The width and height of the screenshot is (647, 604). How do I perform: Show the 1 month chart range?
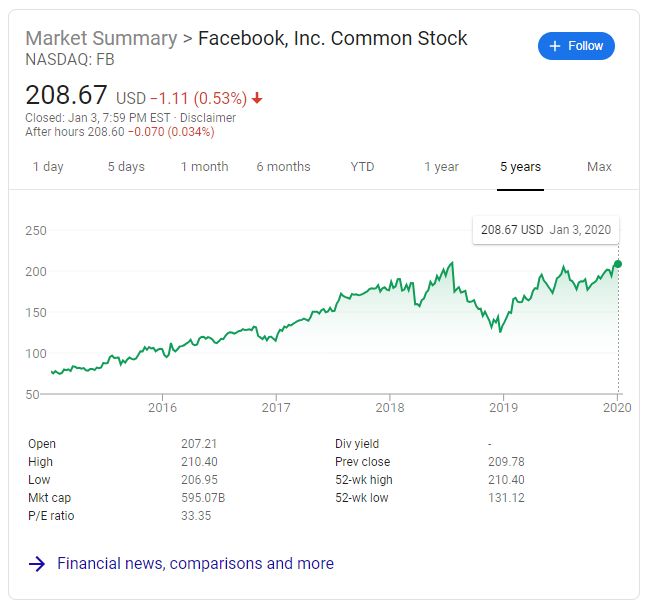pyautogui.click(x=205, y=167)
